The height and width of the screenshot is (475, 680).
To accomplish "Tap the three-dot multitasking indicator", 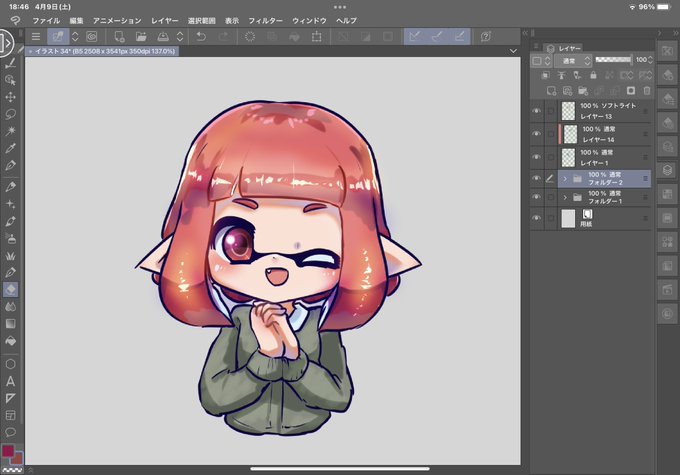I will coord(340,7).
